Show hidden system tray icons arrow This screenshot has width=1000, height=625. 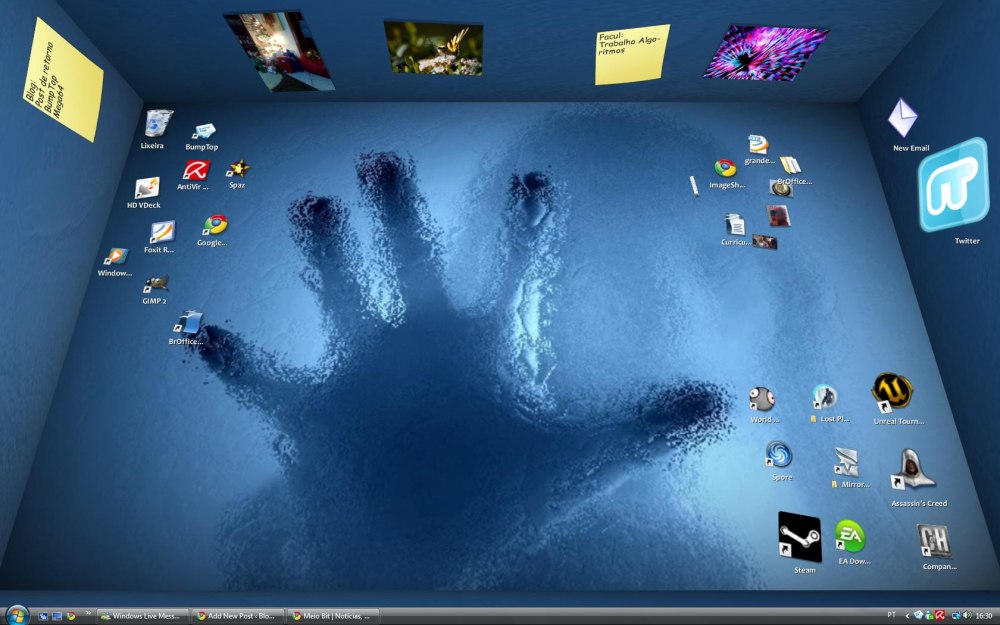pyautogui.click(x=907, y=616)
